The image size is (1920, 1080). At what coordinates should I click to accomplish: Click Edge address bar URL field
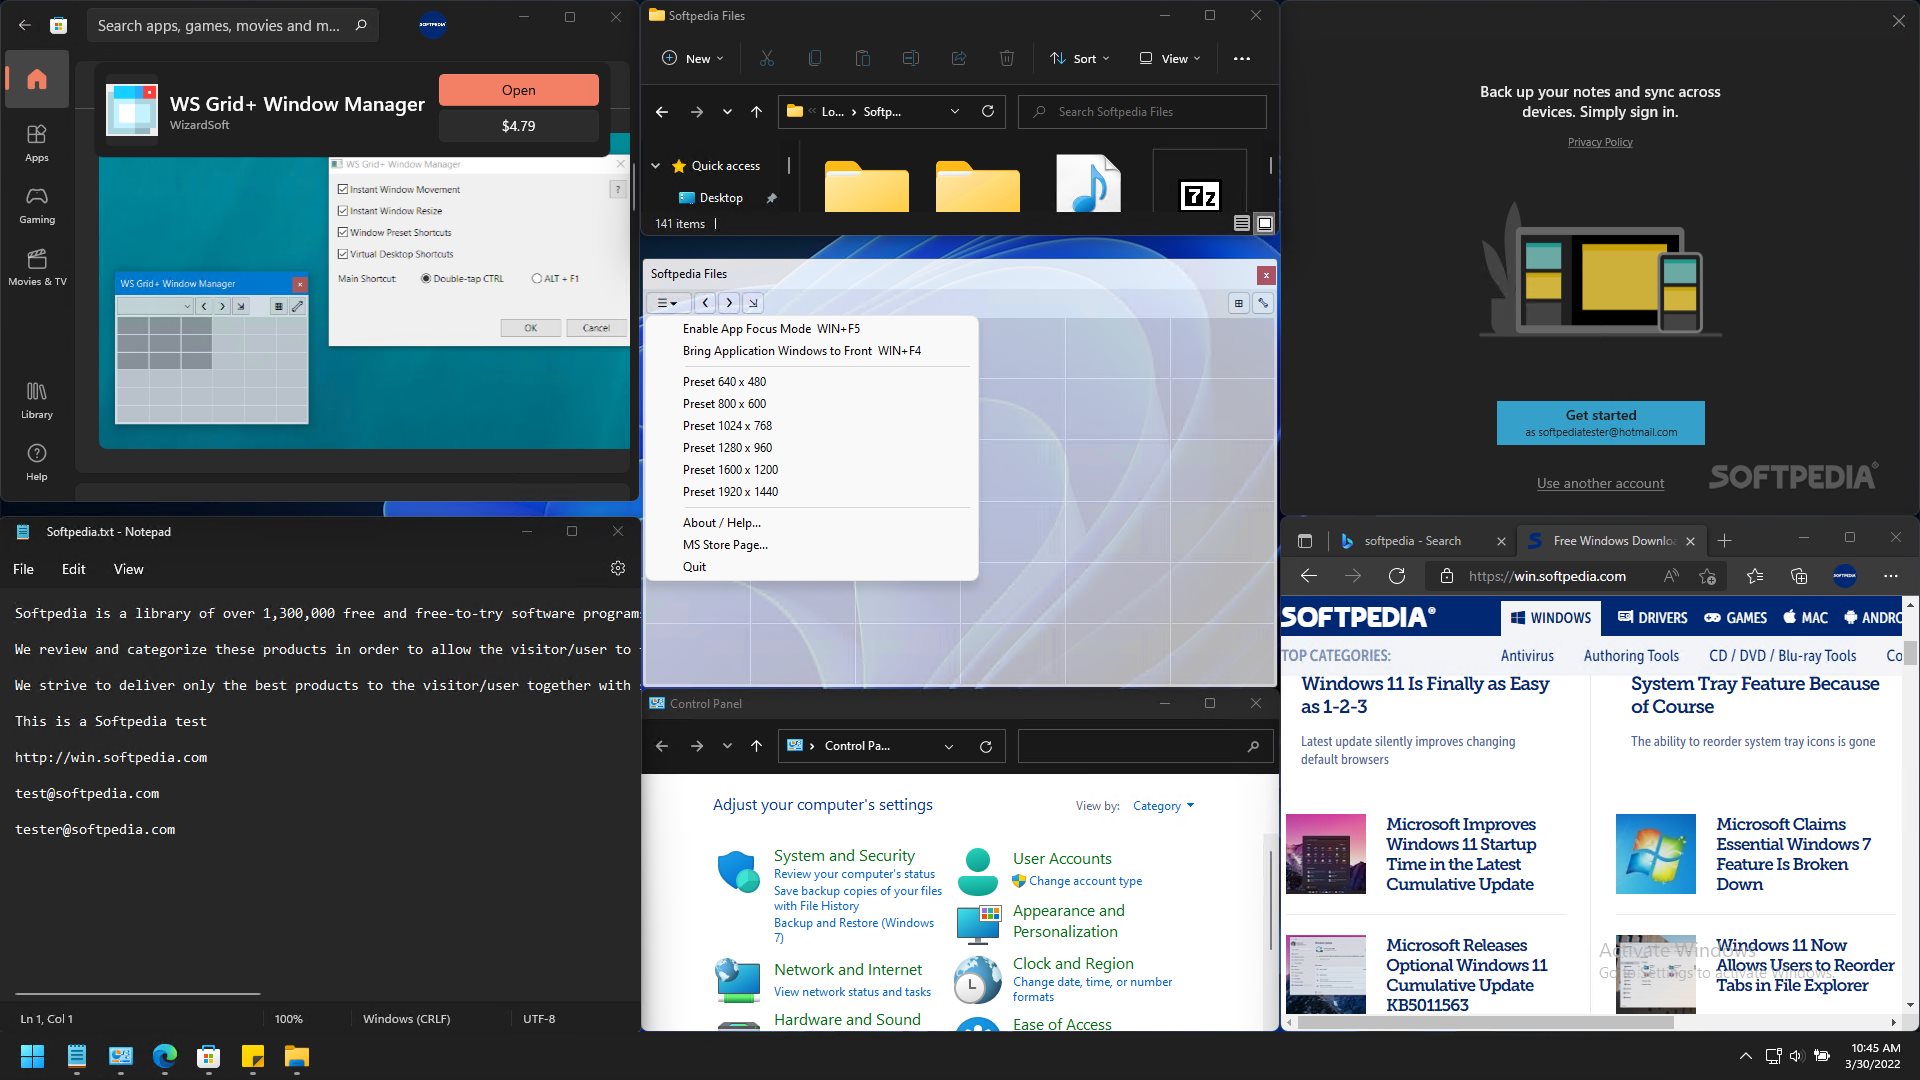(1547, 576)
